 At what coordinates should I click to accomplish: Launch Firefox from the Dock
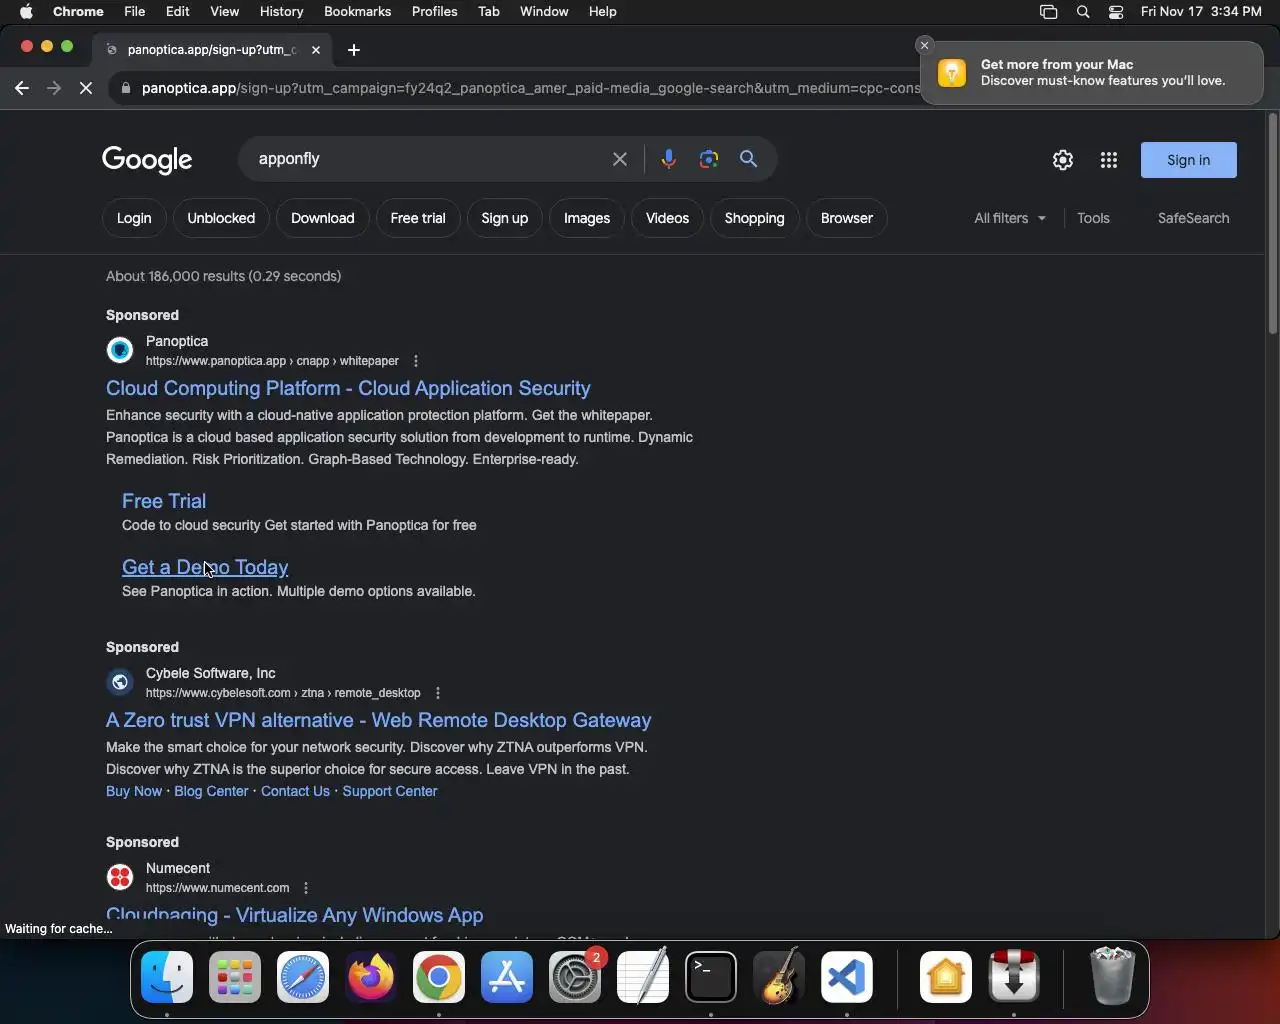coord(371,977)
